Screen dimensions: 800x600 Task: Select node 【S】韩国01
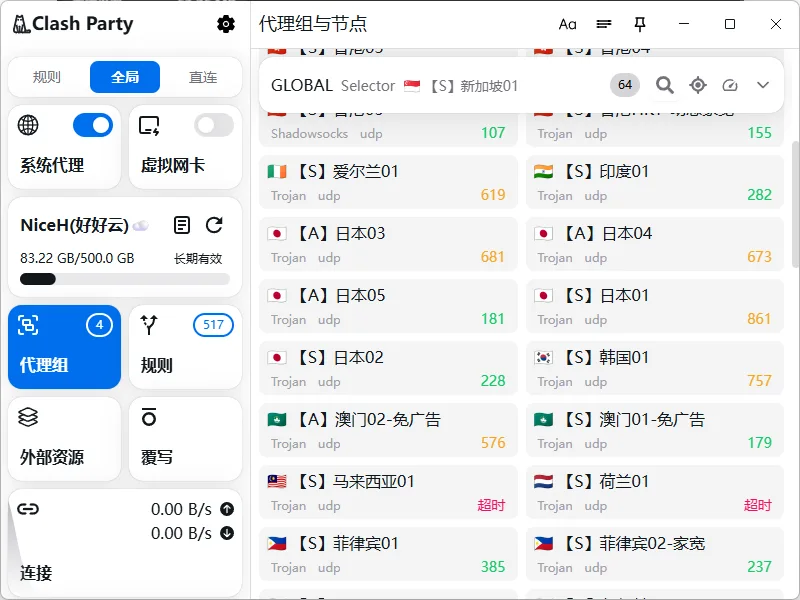[x=655, y=368]
